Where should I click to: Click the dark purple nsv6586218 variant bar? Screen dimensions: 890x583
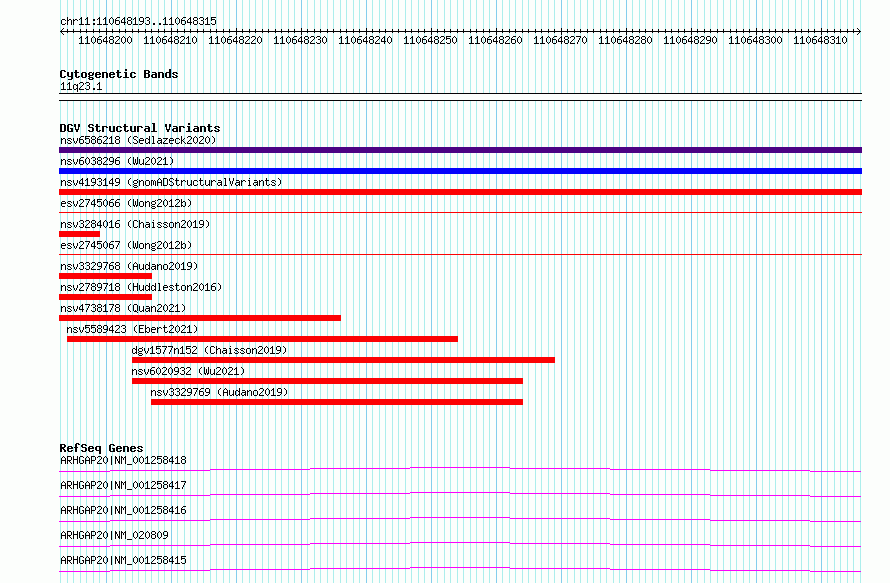(460, 150)
